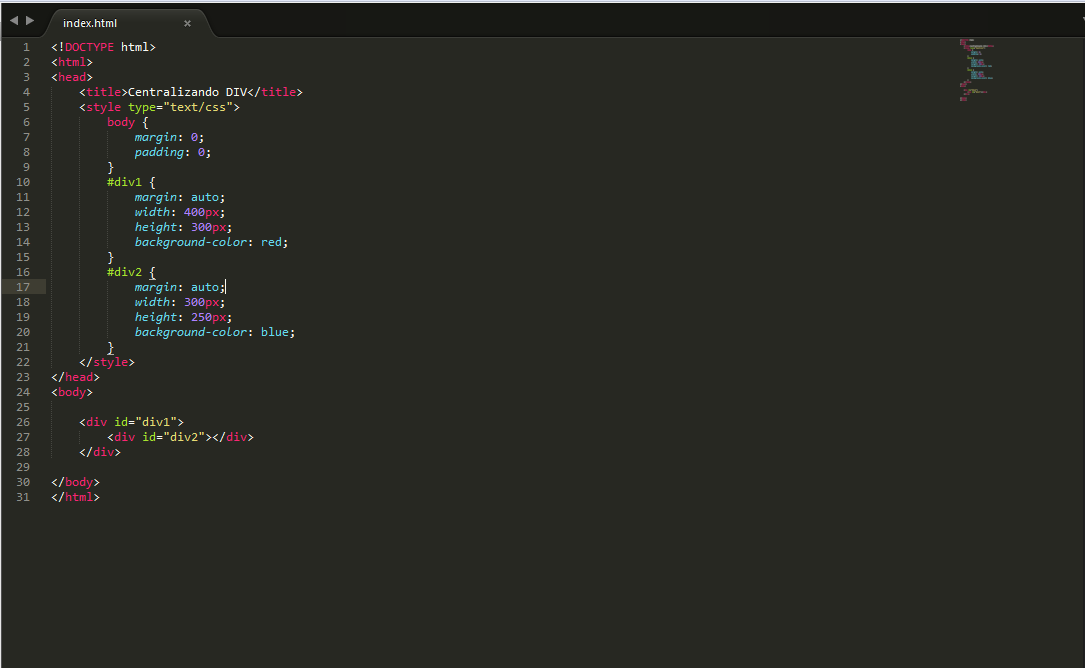Screen dimensions: 1085x668
Task: Click the next tab right arrow
Action: click(30, 21)
